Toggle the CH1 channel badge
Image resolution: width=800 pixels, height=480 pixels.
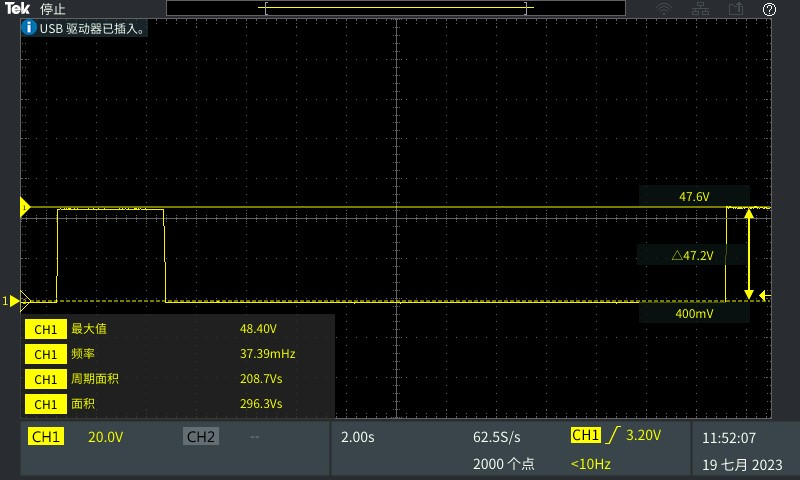(46, 437)
